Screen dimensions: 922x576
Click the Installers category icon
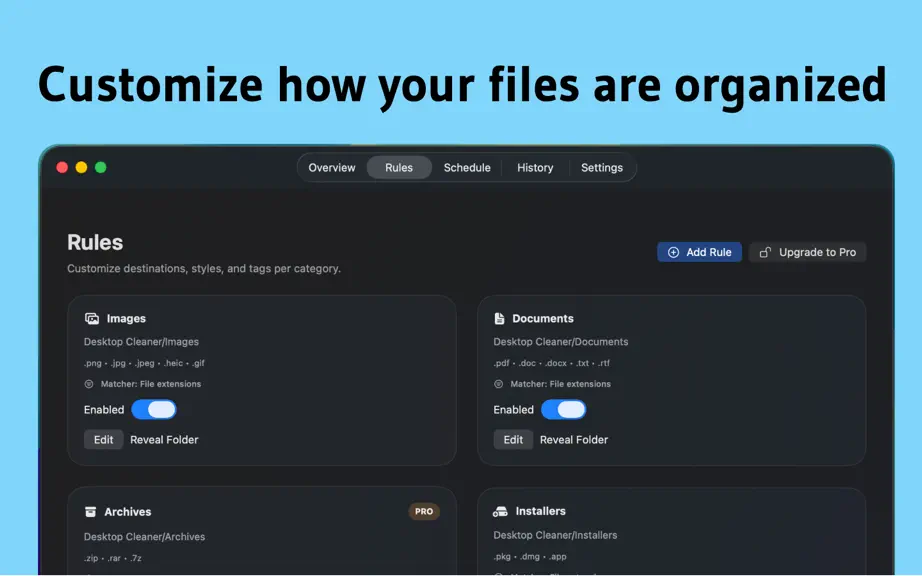500,511
